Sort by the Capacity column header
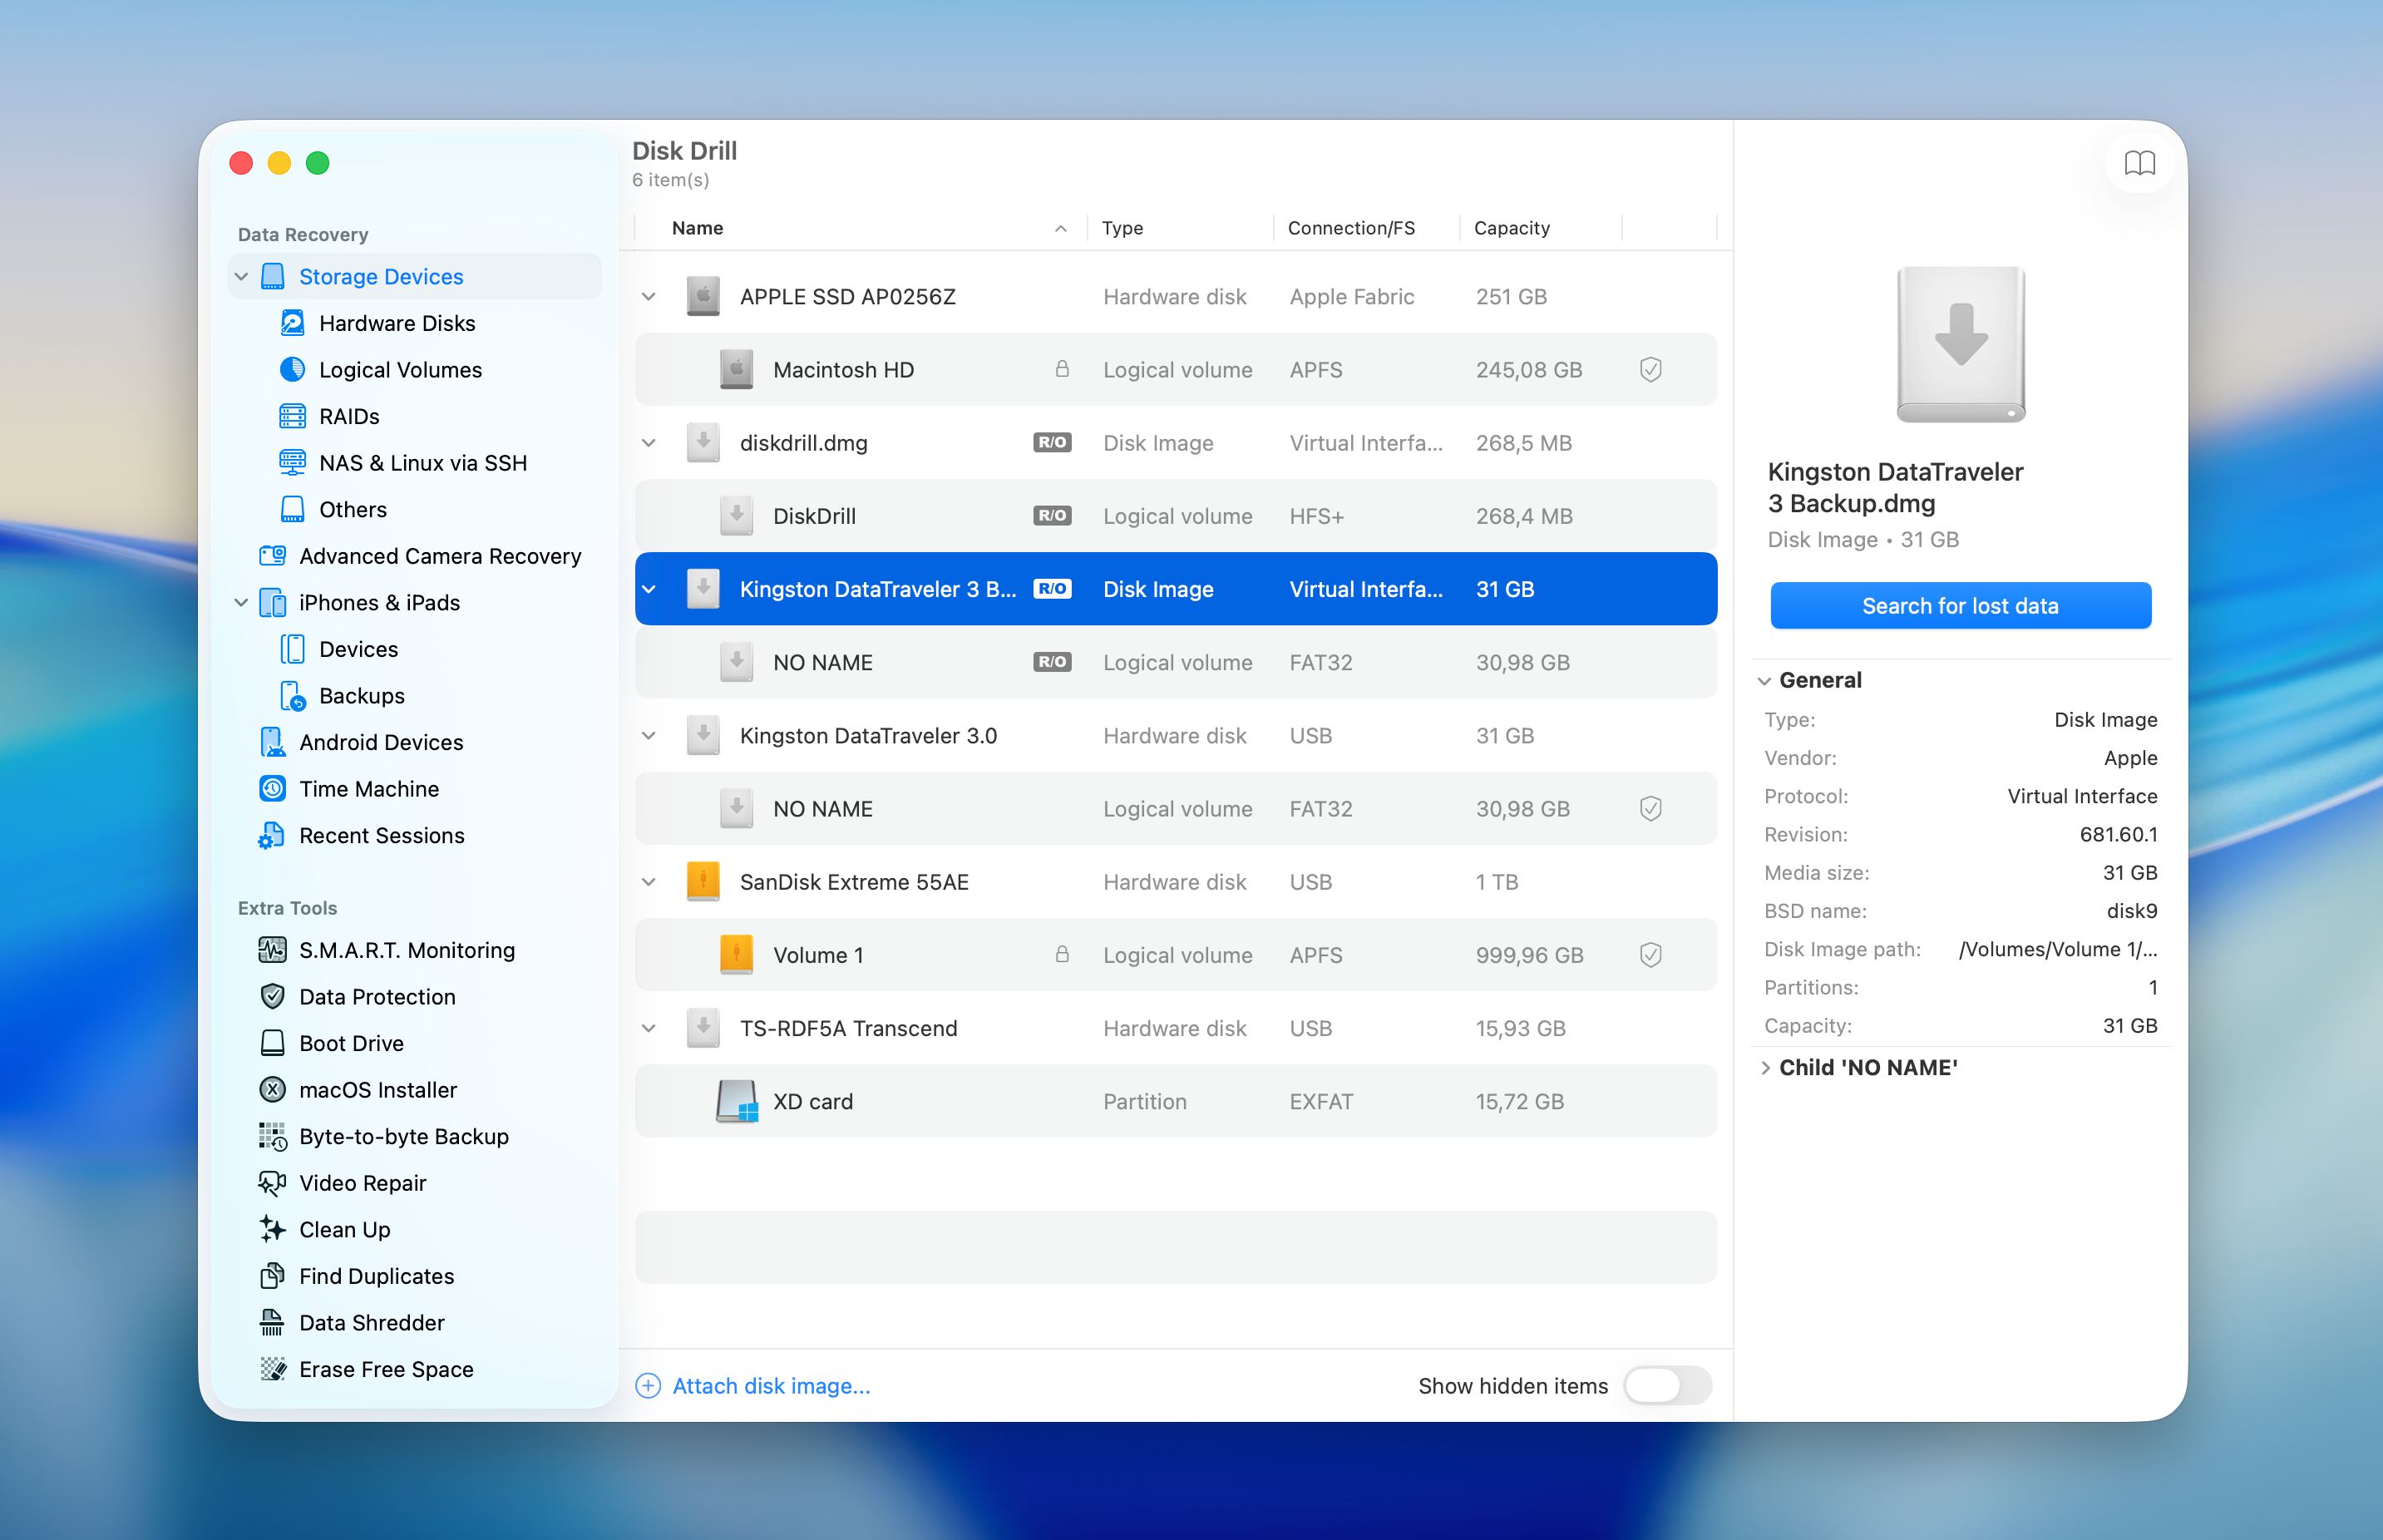 (1540, 228)
